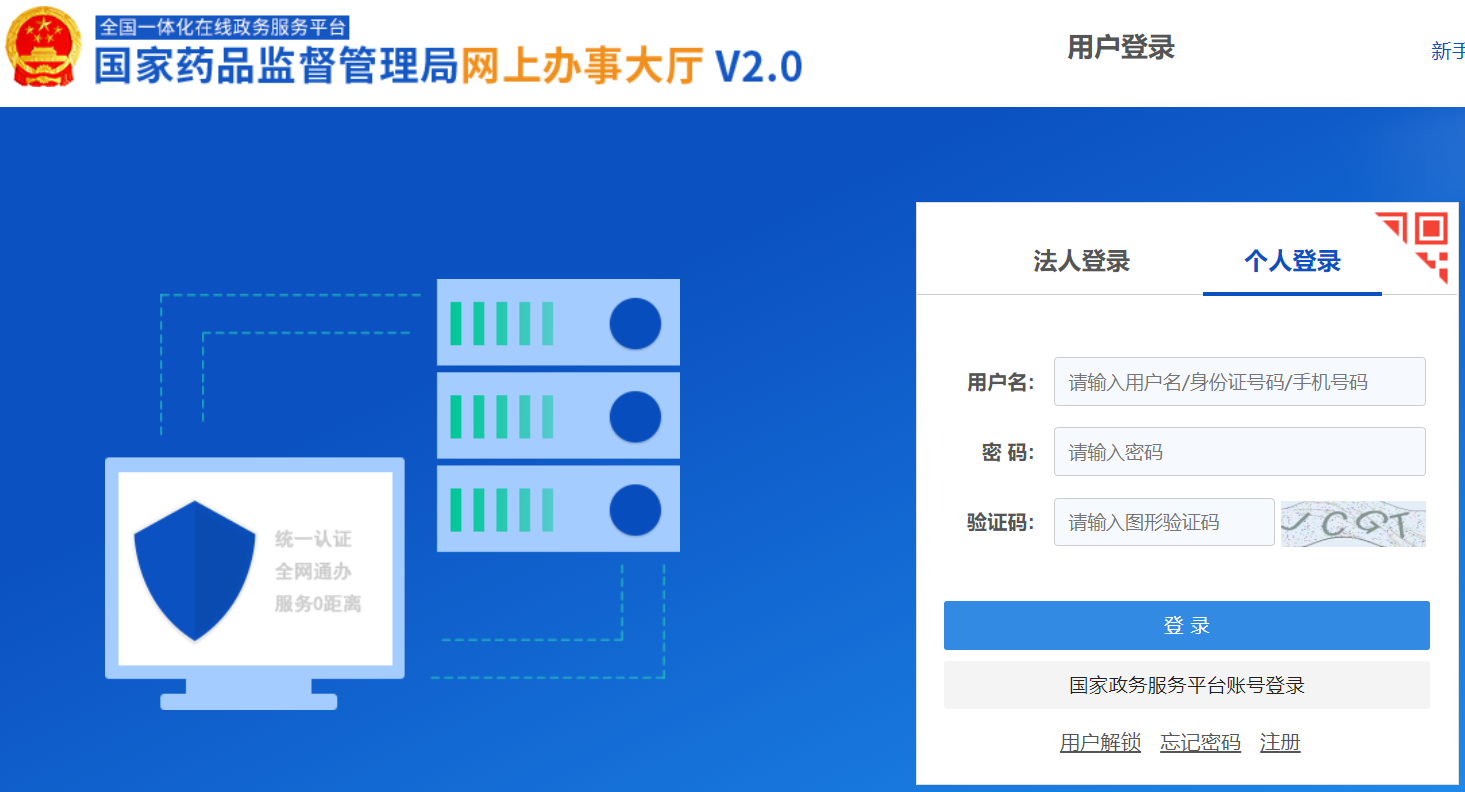Open the 新手 link at top right
The height and width of the screenshot is (792, 1465).
[x=1448, y=52]
